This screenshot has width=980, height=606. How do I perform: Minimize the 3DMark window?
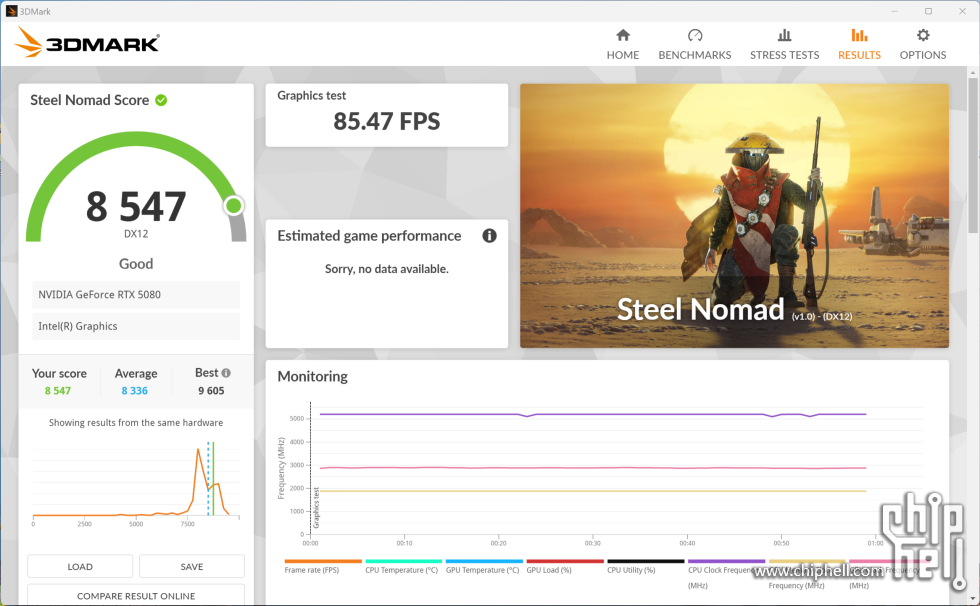pos(894,11)
